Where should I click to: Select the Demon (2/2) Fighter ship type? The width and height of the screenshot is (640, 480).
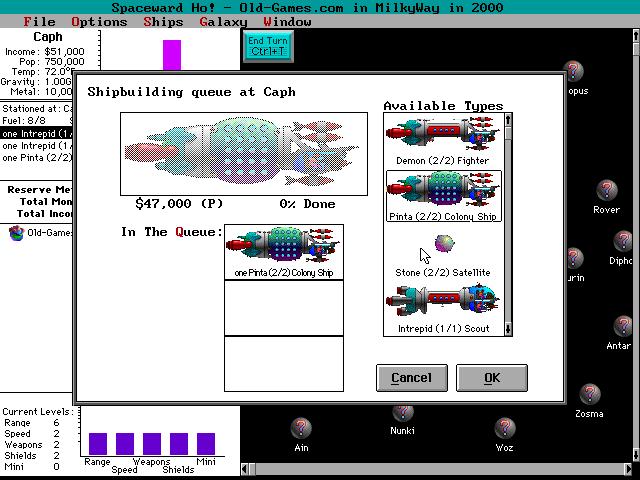(443, 140)
